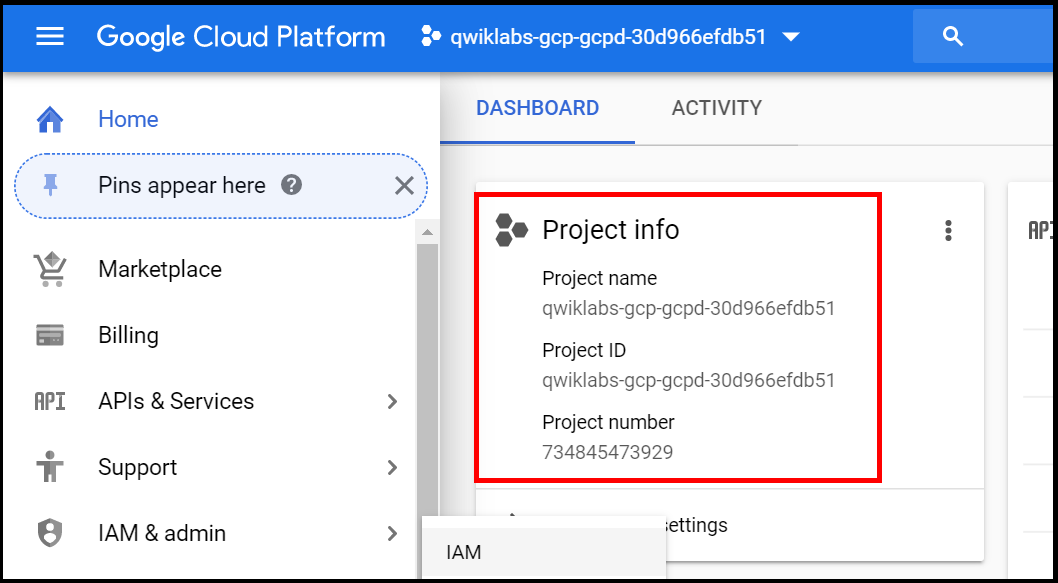The height and width of the screenshot is (583, 1058).
Task: Switch to the ACTIVITY tab
Action: (x=717, y=108)
